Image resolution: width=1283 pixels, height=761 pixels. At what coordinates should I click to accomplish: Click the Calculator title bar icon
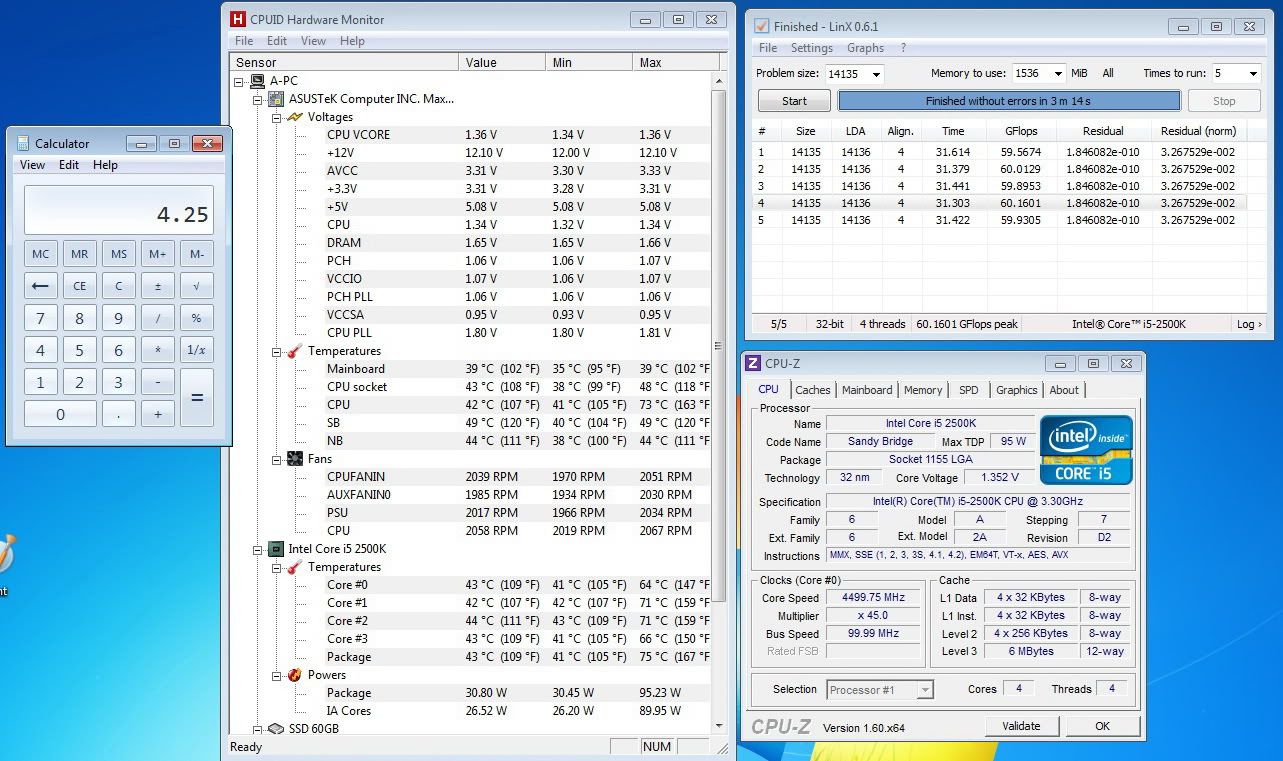(22, 143)
